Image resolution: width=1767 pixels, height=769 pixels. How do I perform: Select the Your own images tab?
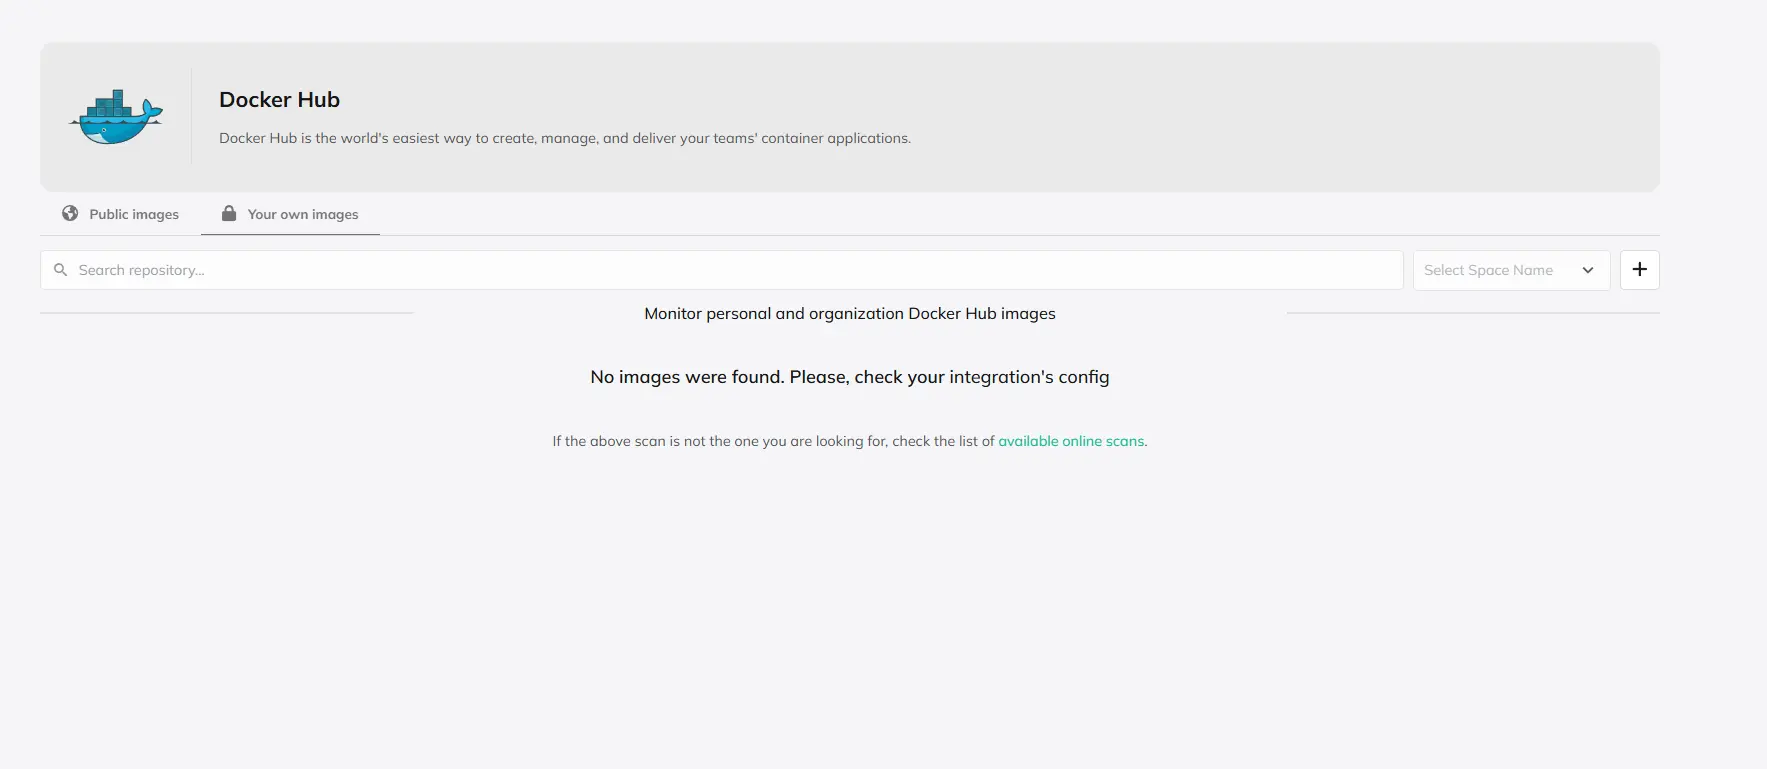[x=302, y=214]
